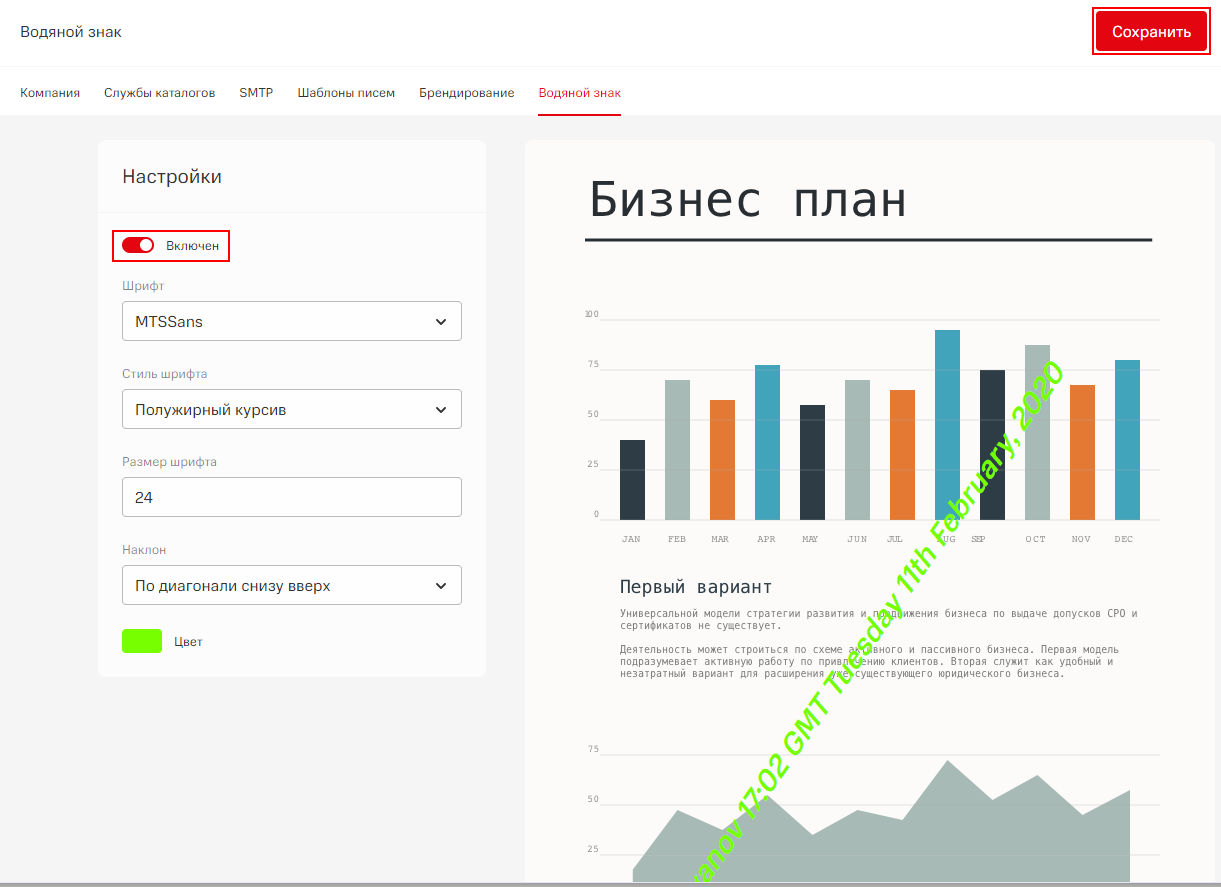Open the green color swatch picker
This screenshot has height=887, width=1221.
pyautogui.click(x=142, y=641)
